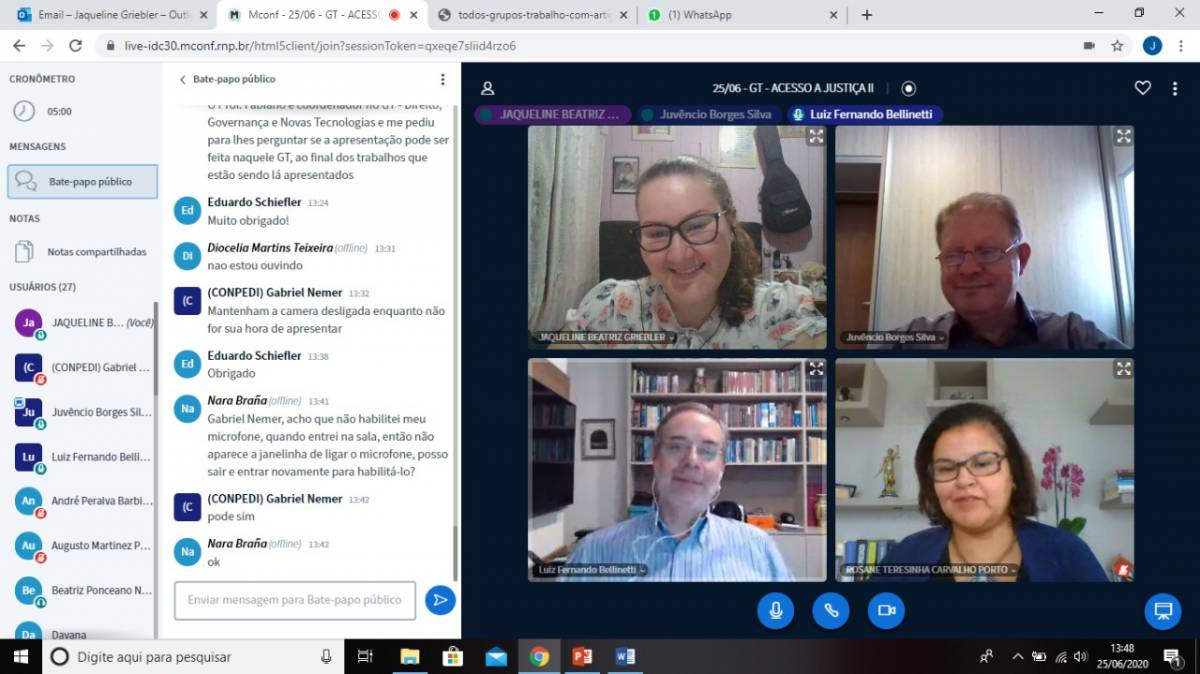Open chat options three-dot menu
This screenshot has height=674, width=1200.
[x=443, y=79]
